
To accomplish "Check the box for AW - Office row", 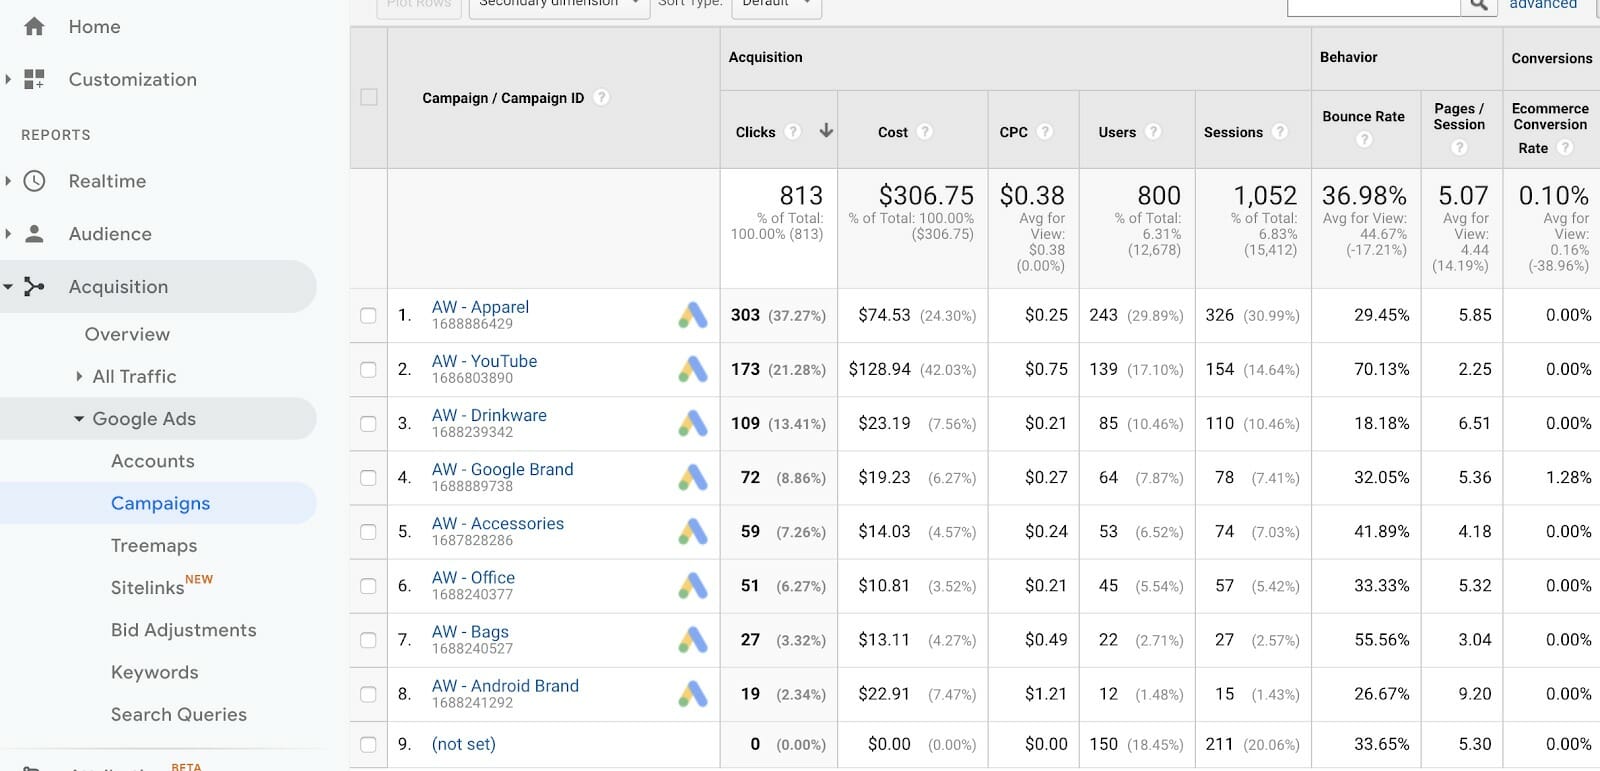I will 369,586.
